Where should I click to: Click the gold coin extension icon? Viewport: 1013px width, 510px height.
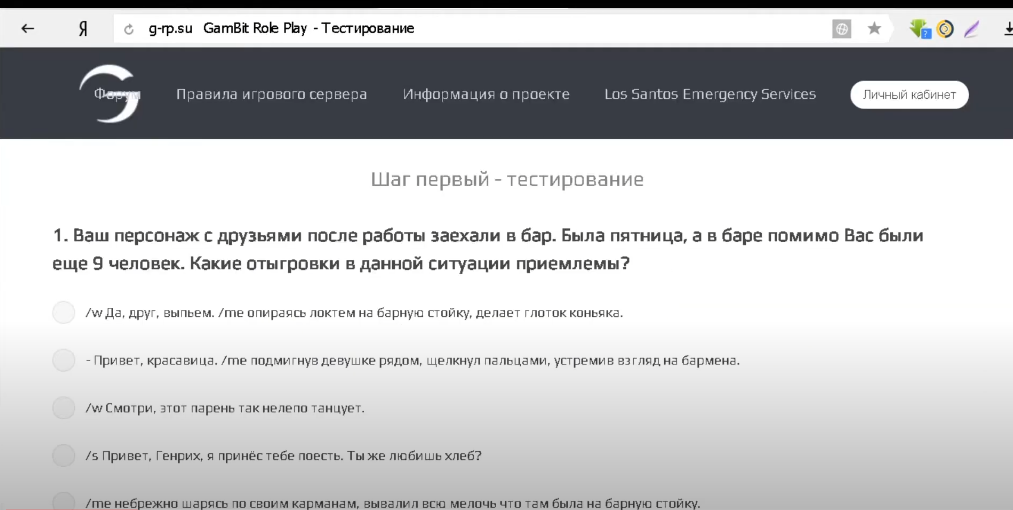(945, 29)
